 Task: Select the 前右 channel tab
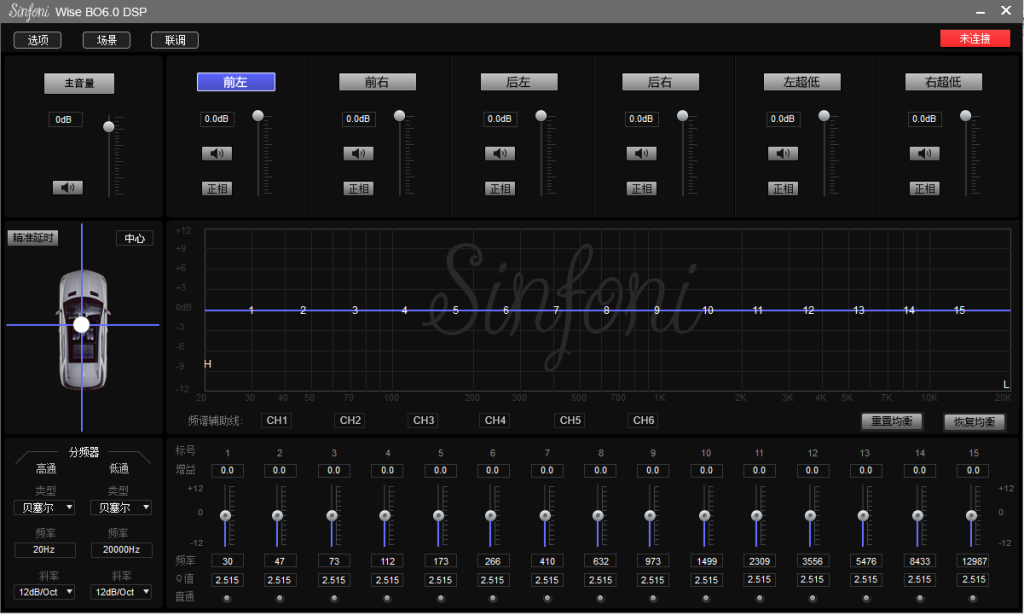click(x=377, y=82)
